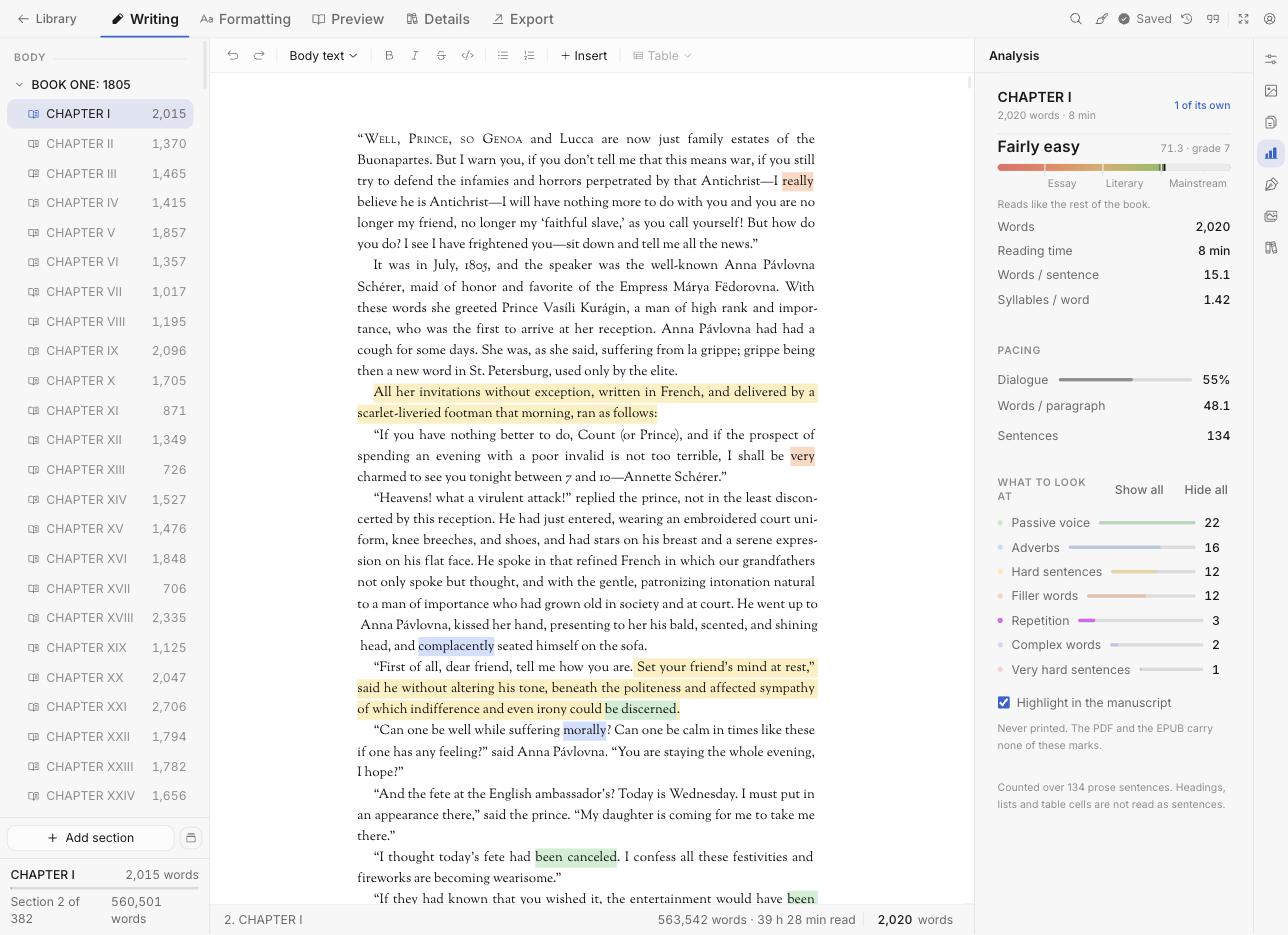The height and width of the screenshot is (935, 1288).
Task: Click the highlighted word complacently
Action: point(456,646)
